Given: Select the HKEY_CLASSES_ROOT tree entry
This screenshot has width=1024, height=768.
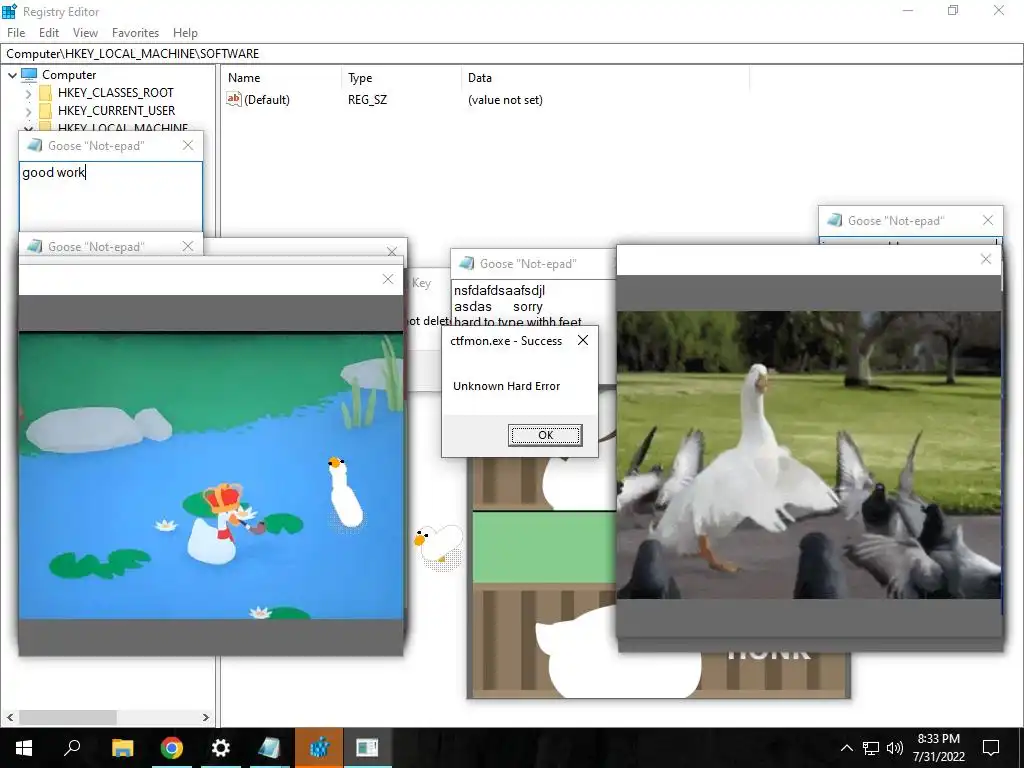Looking at the screenshot, I should (116, 93).
